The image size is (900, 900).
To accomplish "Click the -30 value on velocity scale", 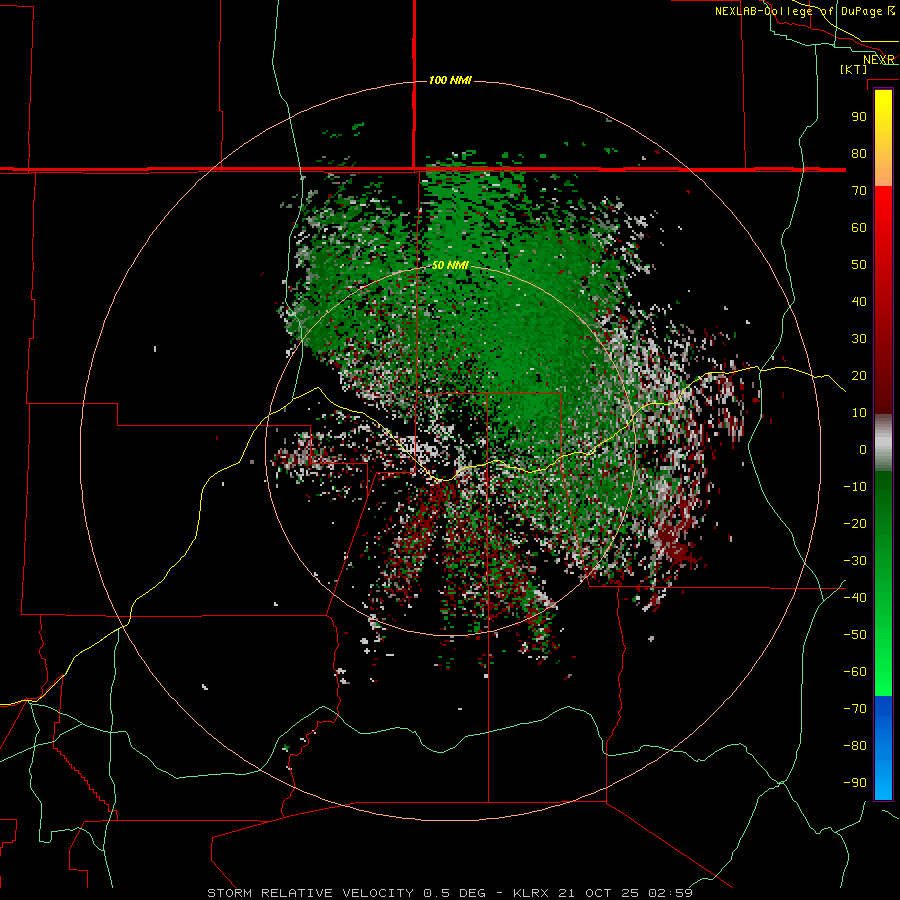I will click(855, 561).
